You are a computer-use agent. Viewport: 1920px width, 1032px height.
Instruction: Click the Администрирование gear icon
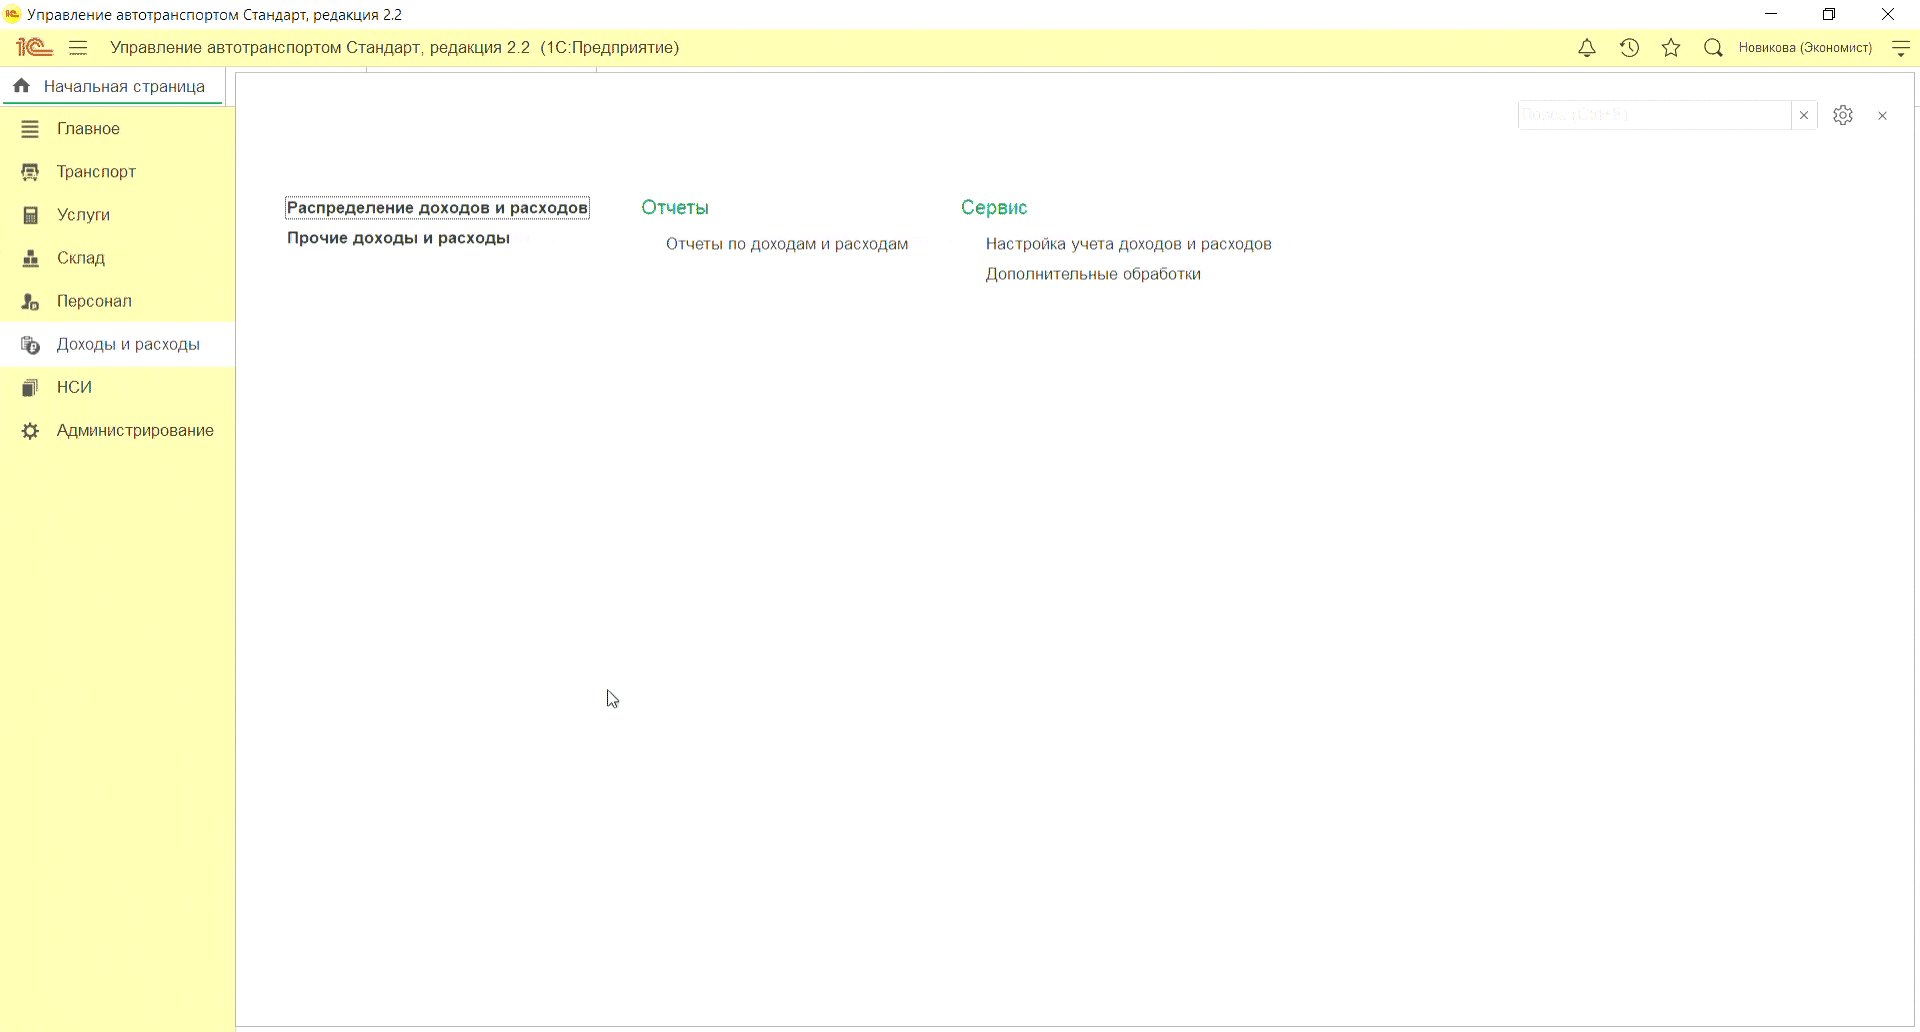pyautogui.click(x=30, y=430)
